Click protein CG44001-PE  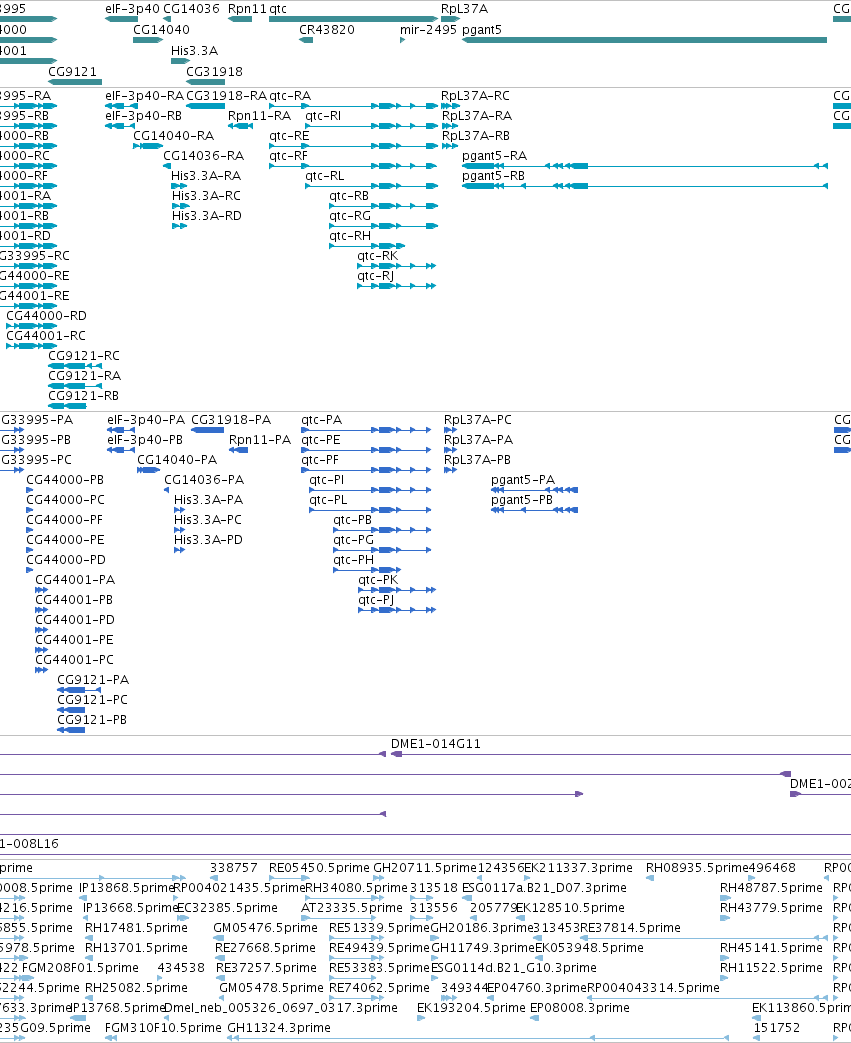pyautogui.click(x=75, y=639)
